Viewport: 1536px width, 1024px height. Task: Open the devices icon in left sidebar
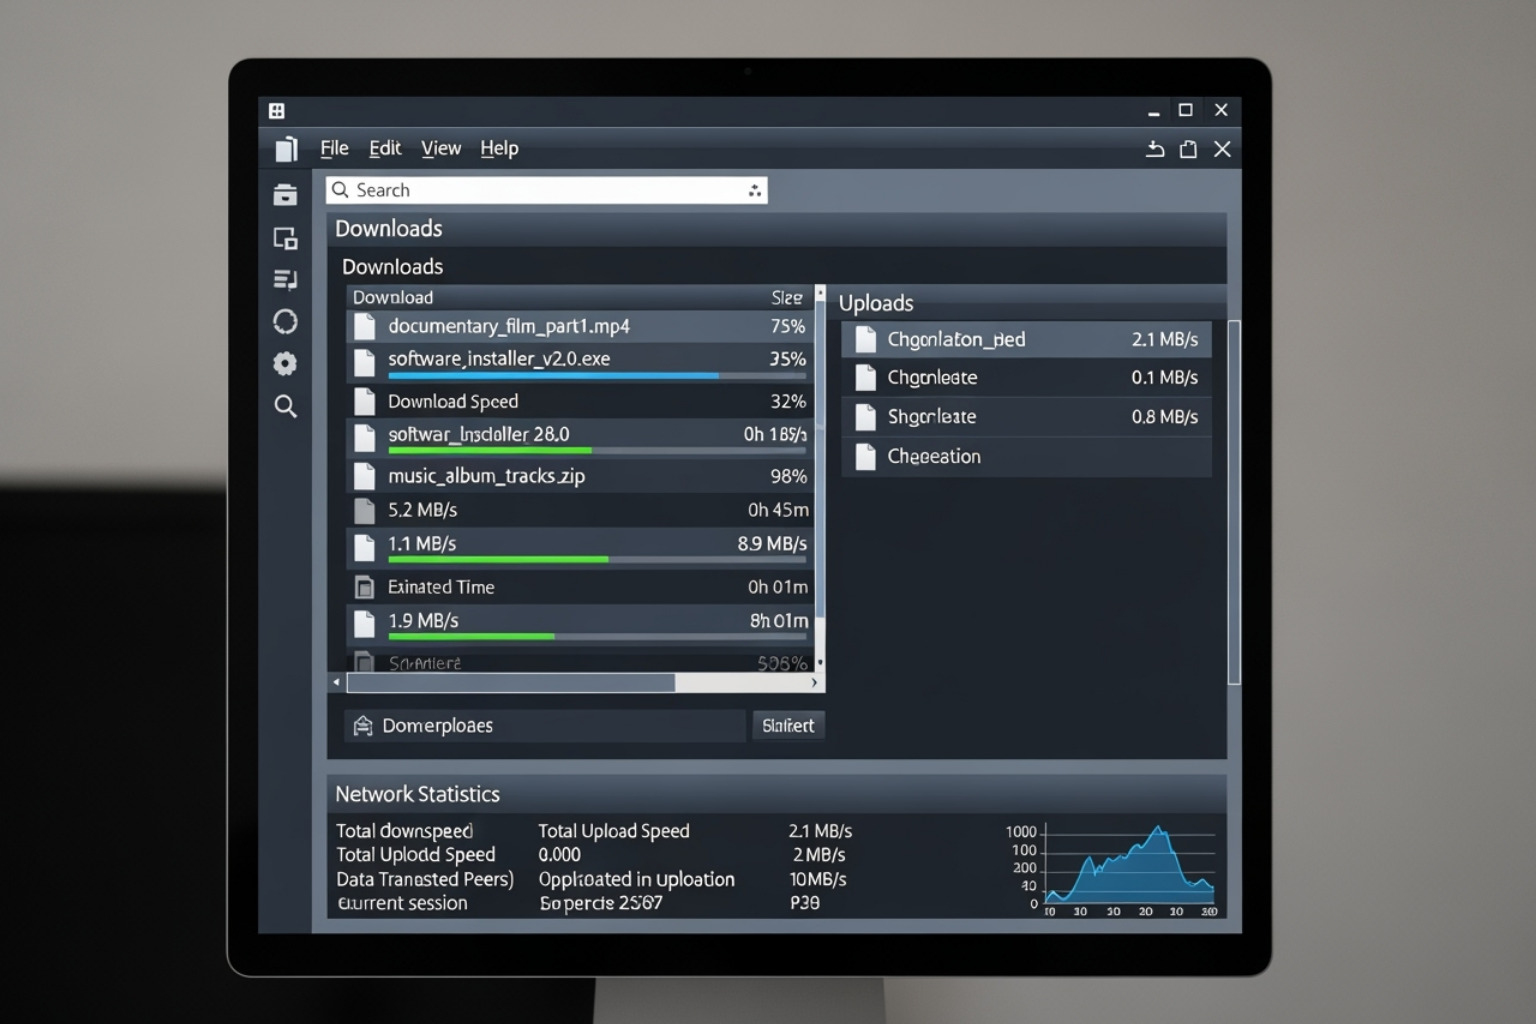pos(285,238)
